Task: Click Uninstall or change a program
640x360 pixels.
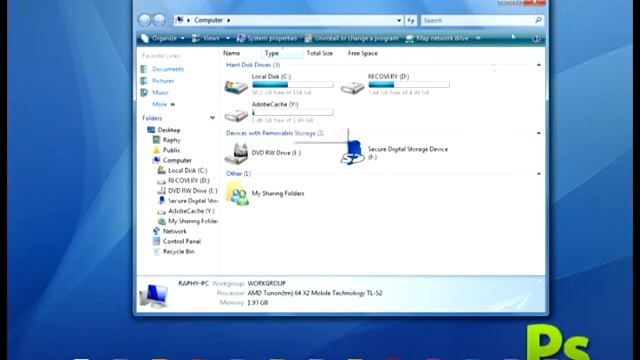Action: coord(351,38)
